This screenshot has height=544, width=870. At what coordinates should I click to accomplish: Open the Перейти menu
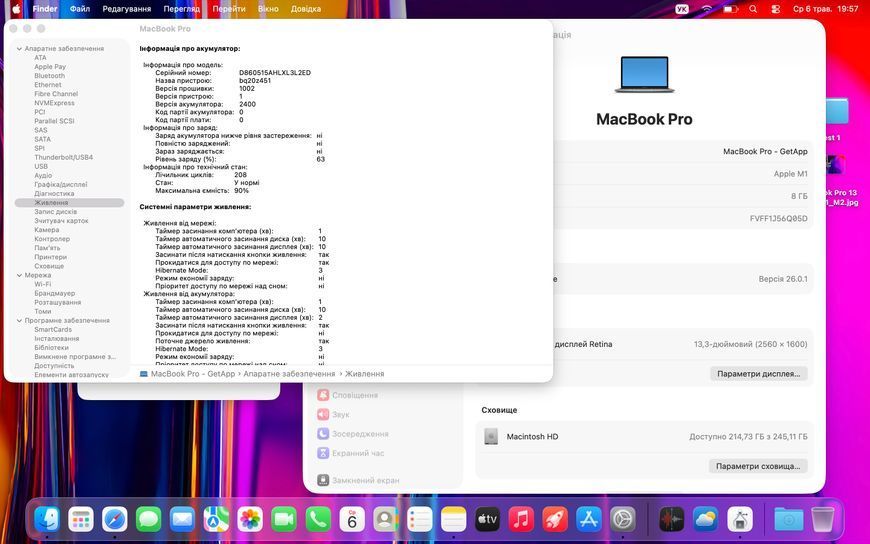coord(229,9)
